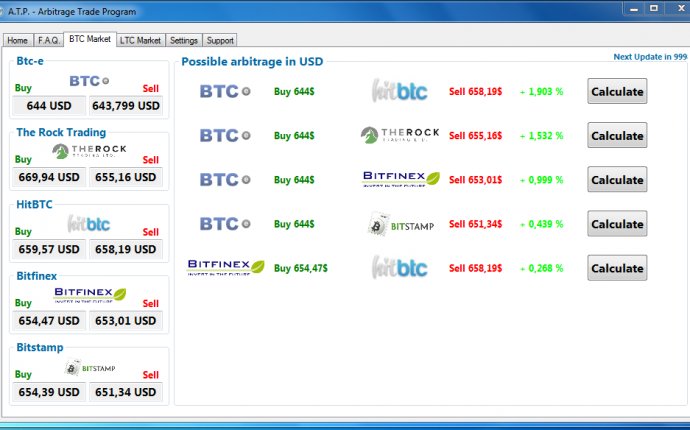Screen dimensions: 690x430
Task: Click the Buy 654,47$ label
Action: click(301, 268)
